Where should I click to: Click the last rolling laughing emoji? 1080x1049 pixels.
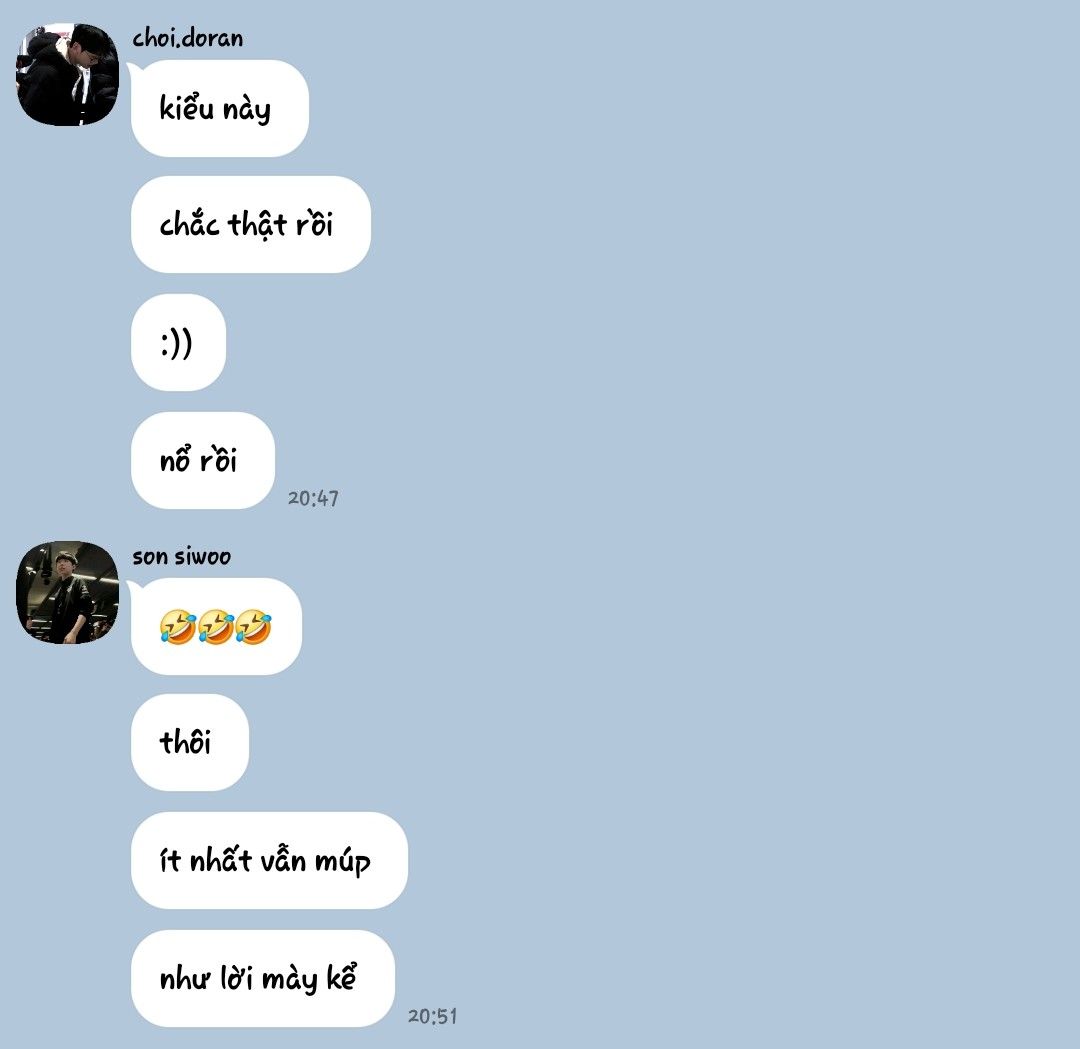pos(253,626)
